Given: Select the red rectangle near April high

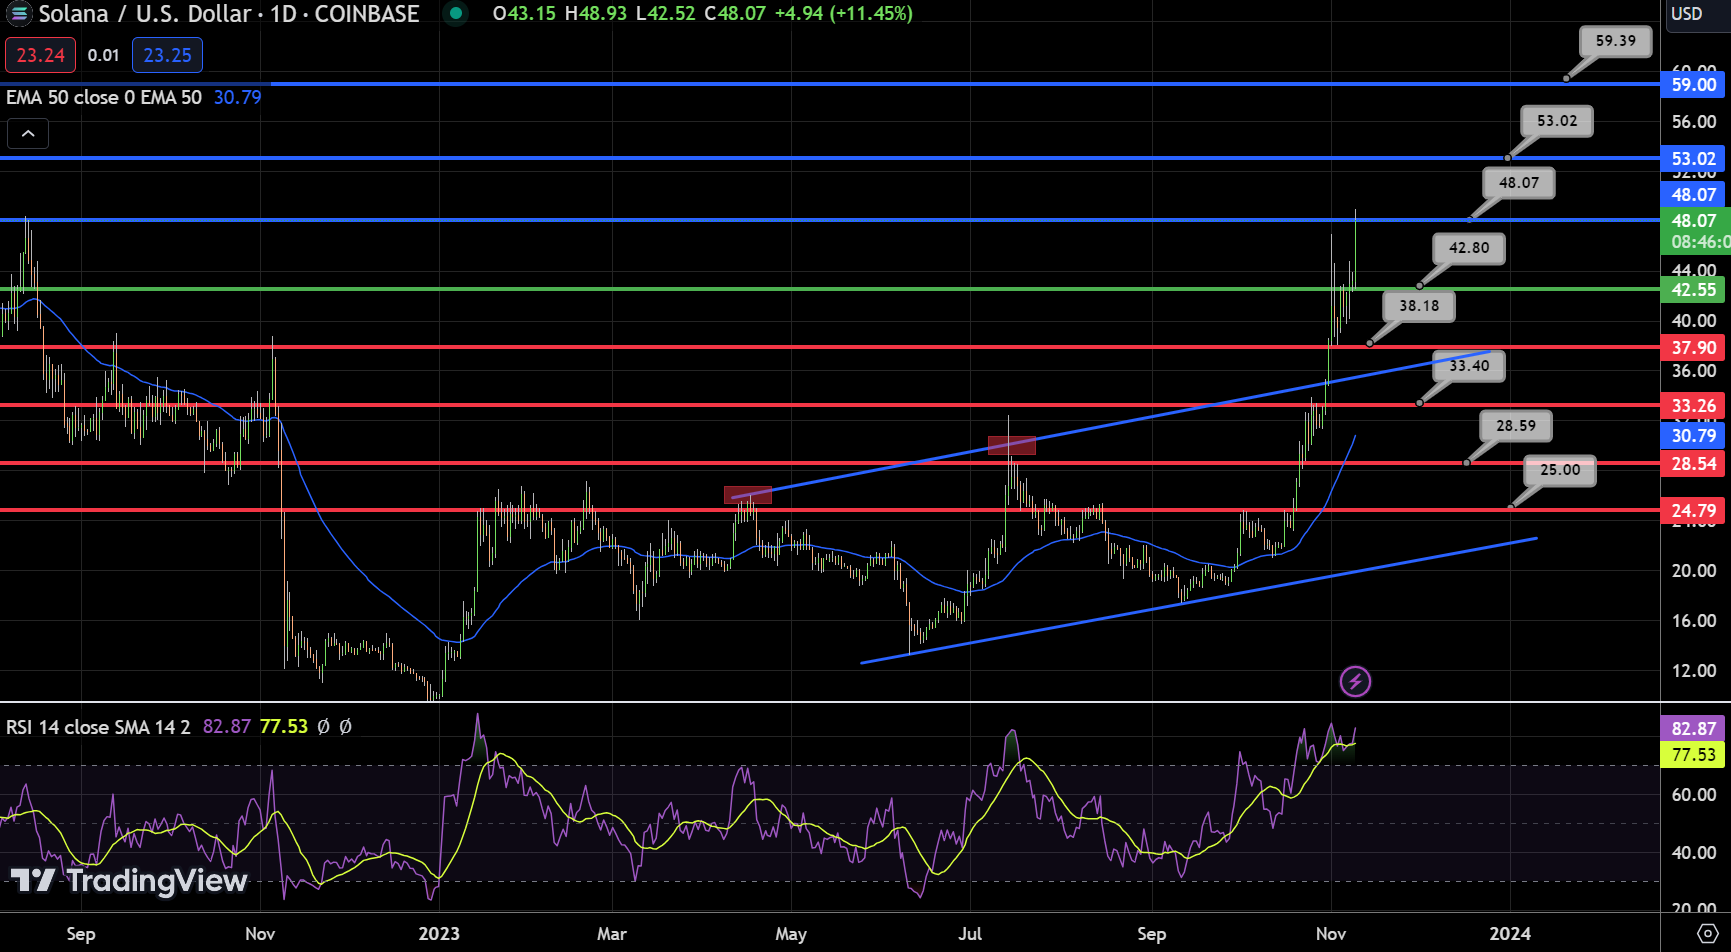Looking at the screenshot, I should pyautogui.click(x=748, y=495).
